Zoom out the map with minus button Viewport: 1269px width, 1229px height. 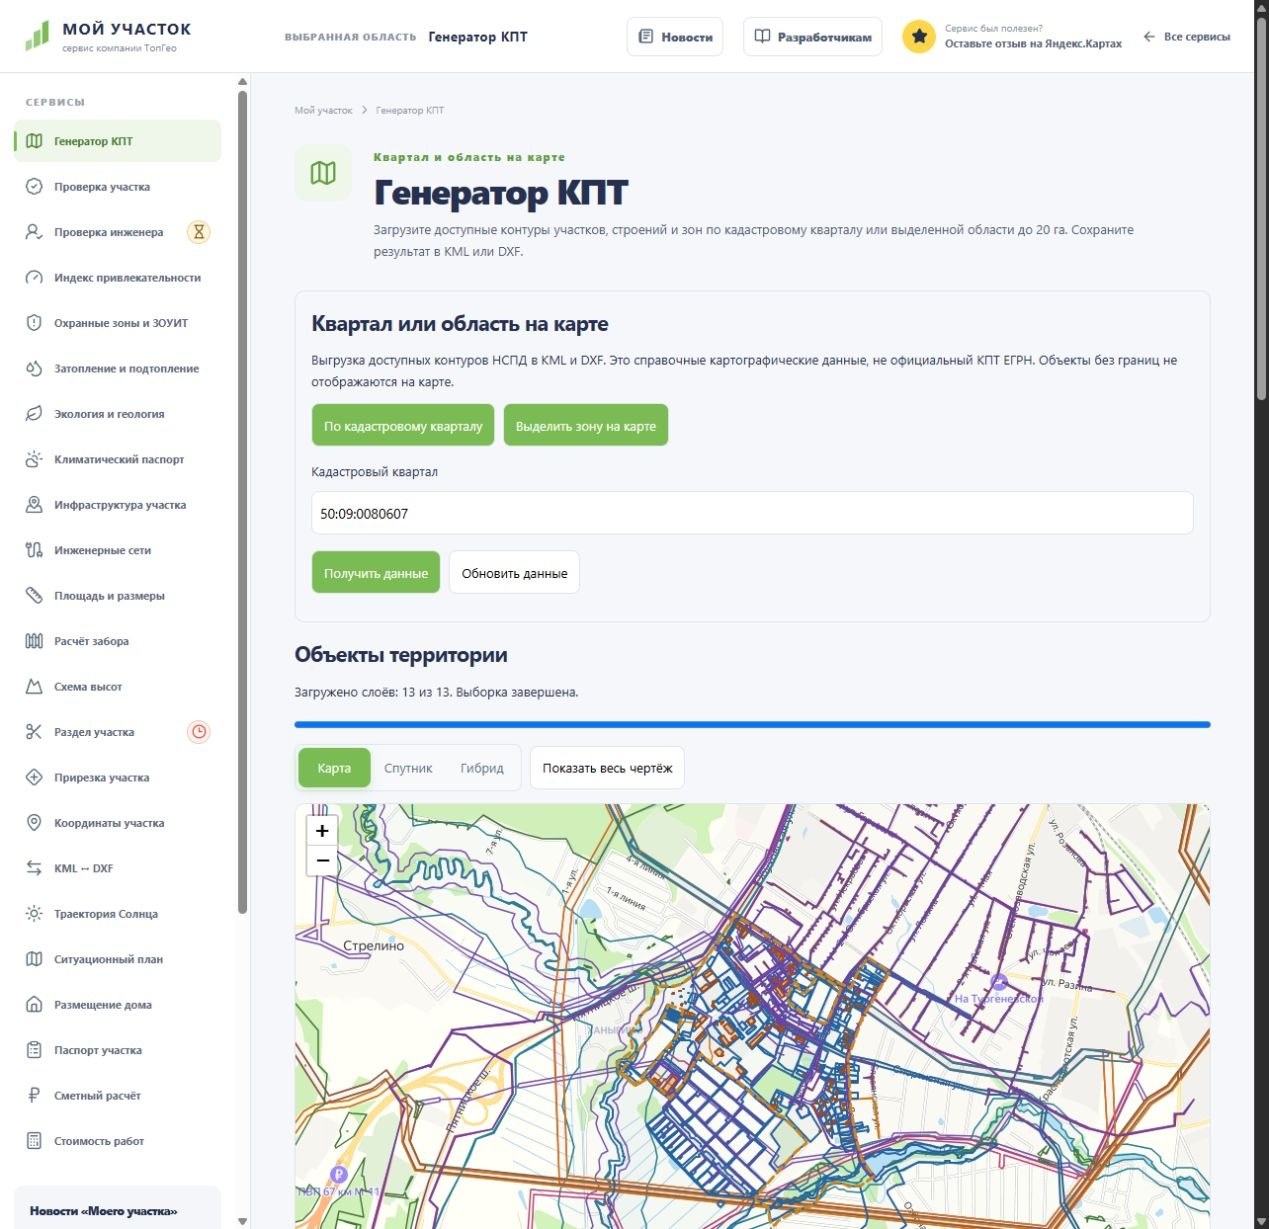click(322, 860)
